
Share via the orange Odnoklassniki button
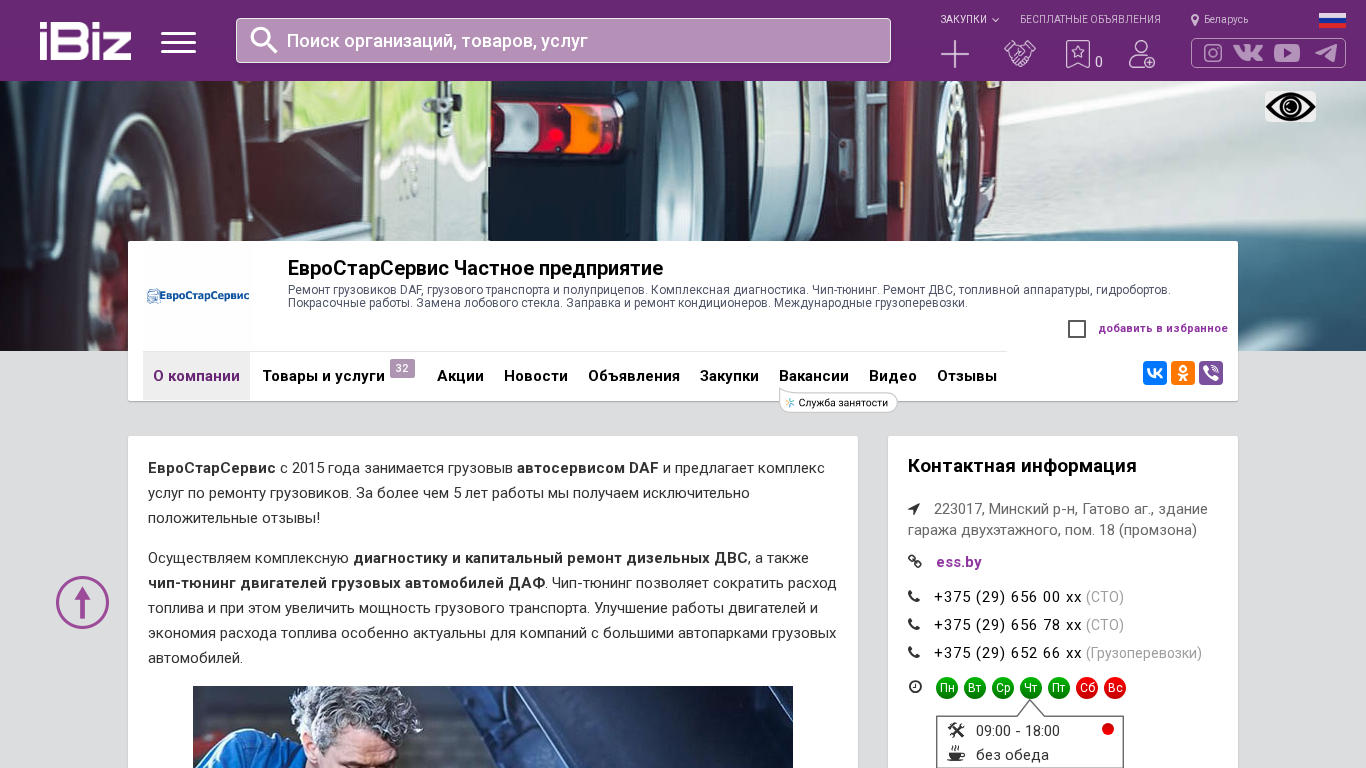(x=1183, y=373)
